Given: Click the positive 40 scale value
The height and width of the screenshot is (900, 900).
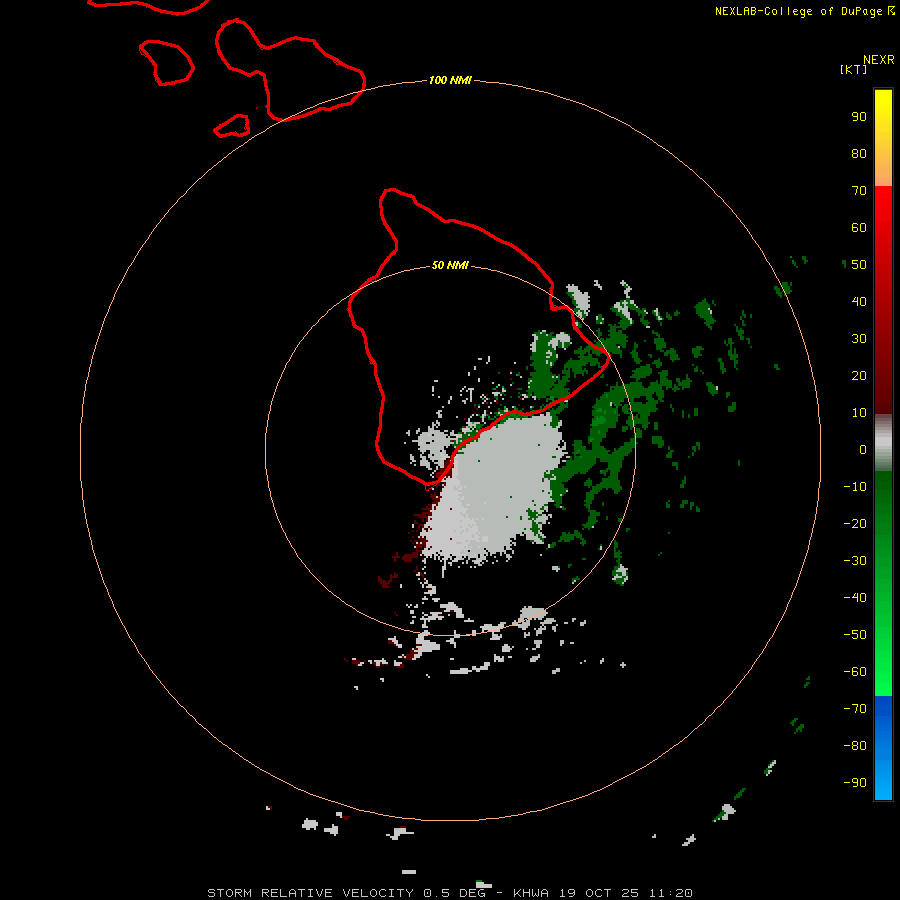Looking at the screenshot, I should pyautogui.click(x=859, y=301).
